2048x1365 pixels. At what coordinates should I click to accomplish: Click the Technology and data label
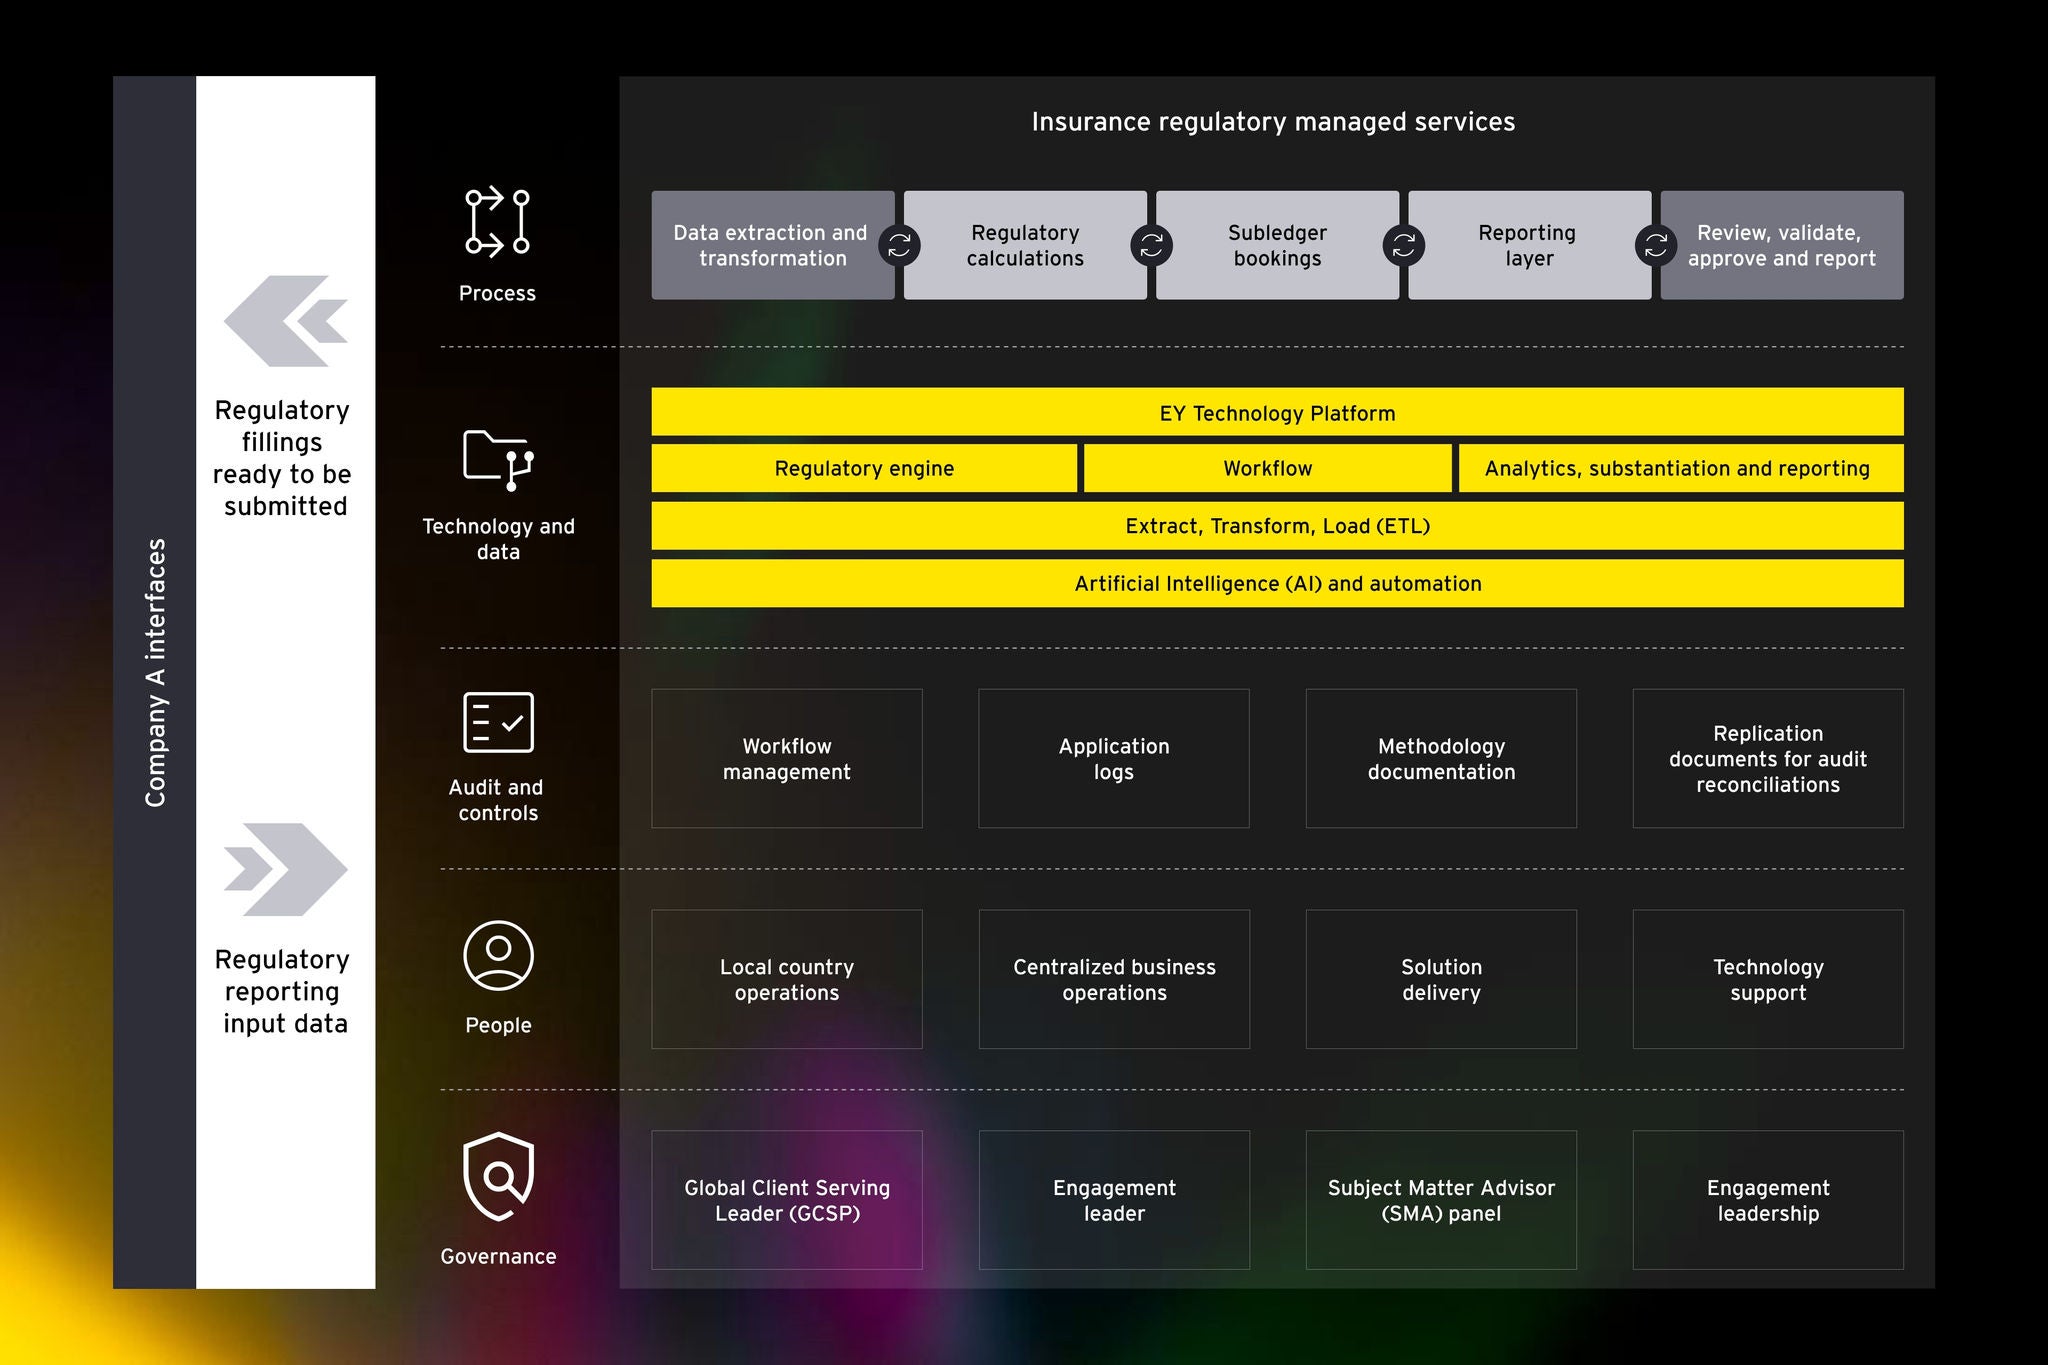498,539
